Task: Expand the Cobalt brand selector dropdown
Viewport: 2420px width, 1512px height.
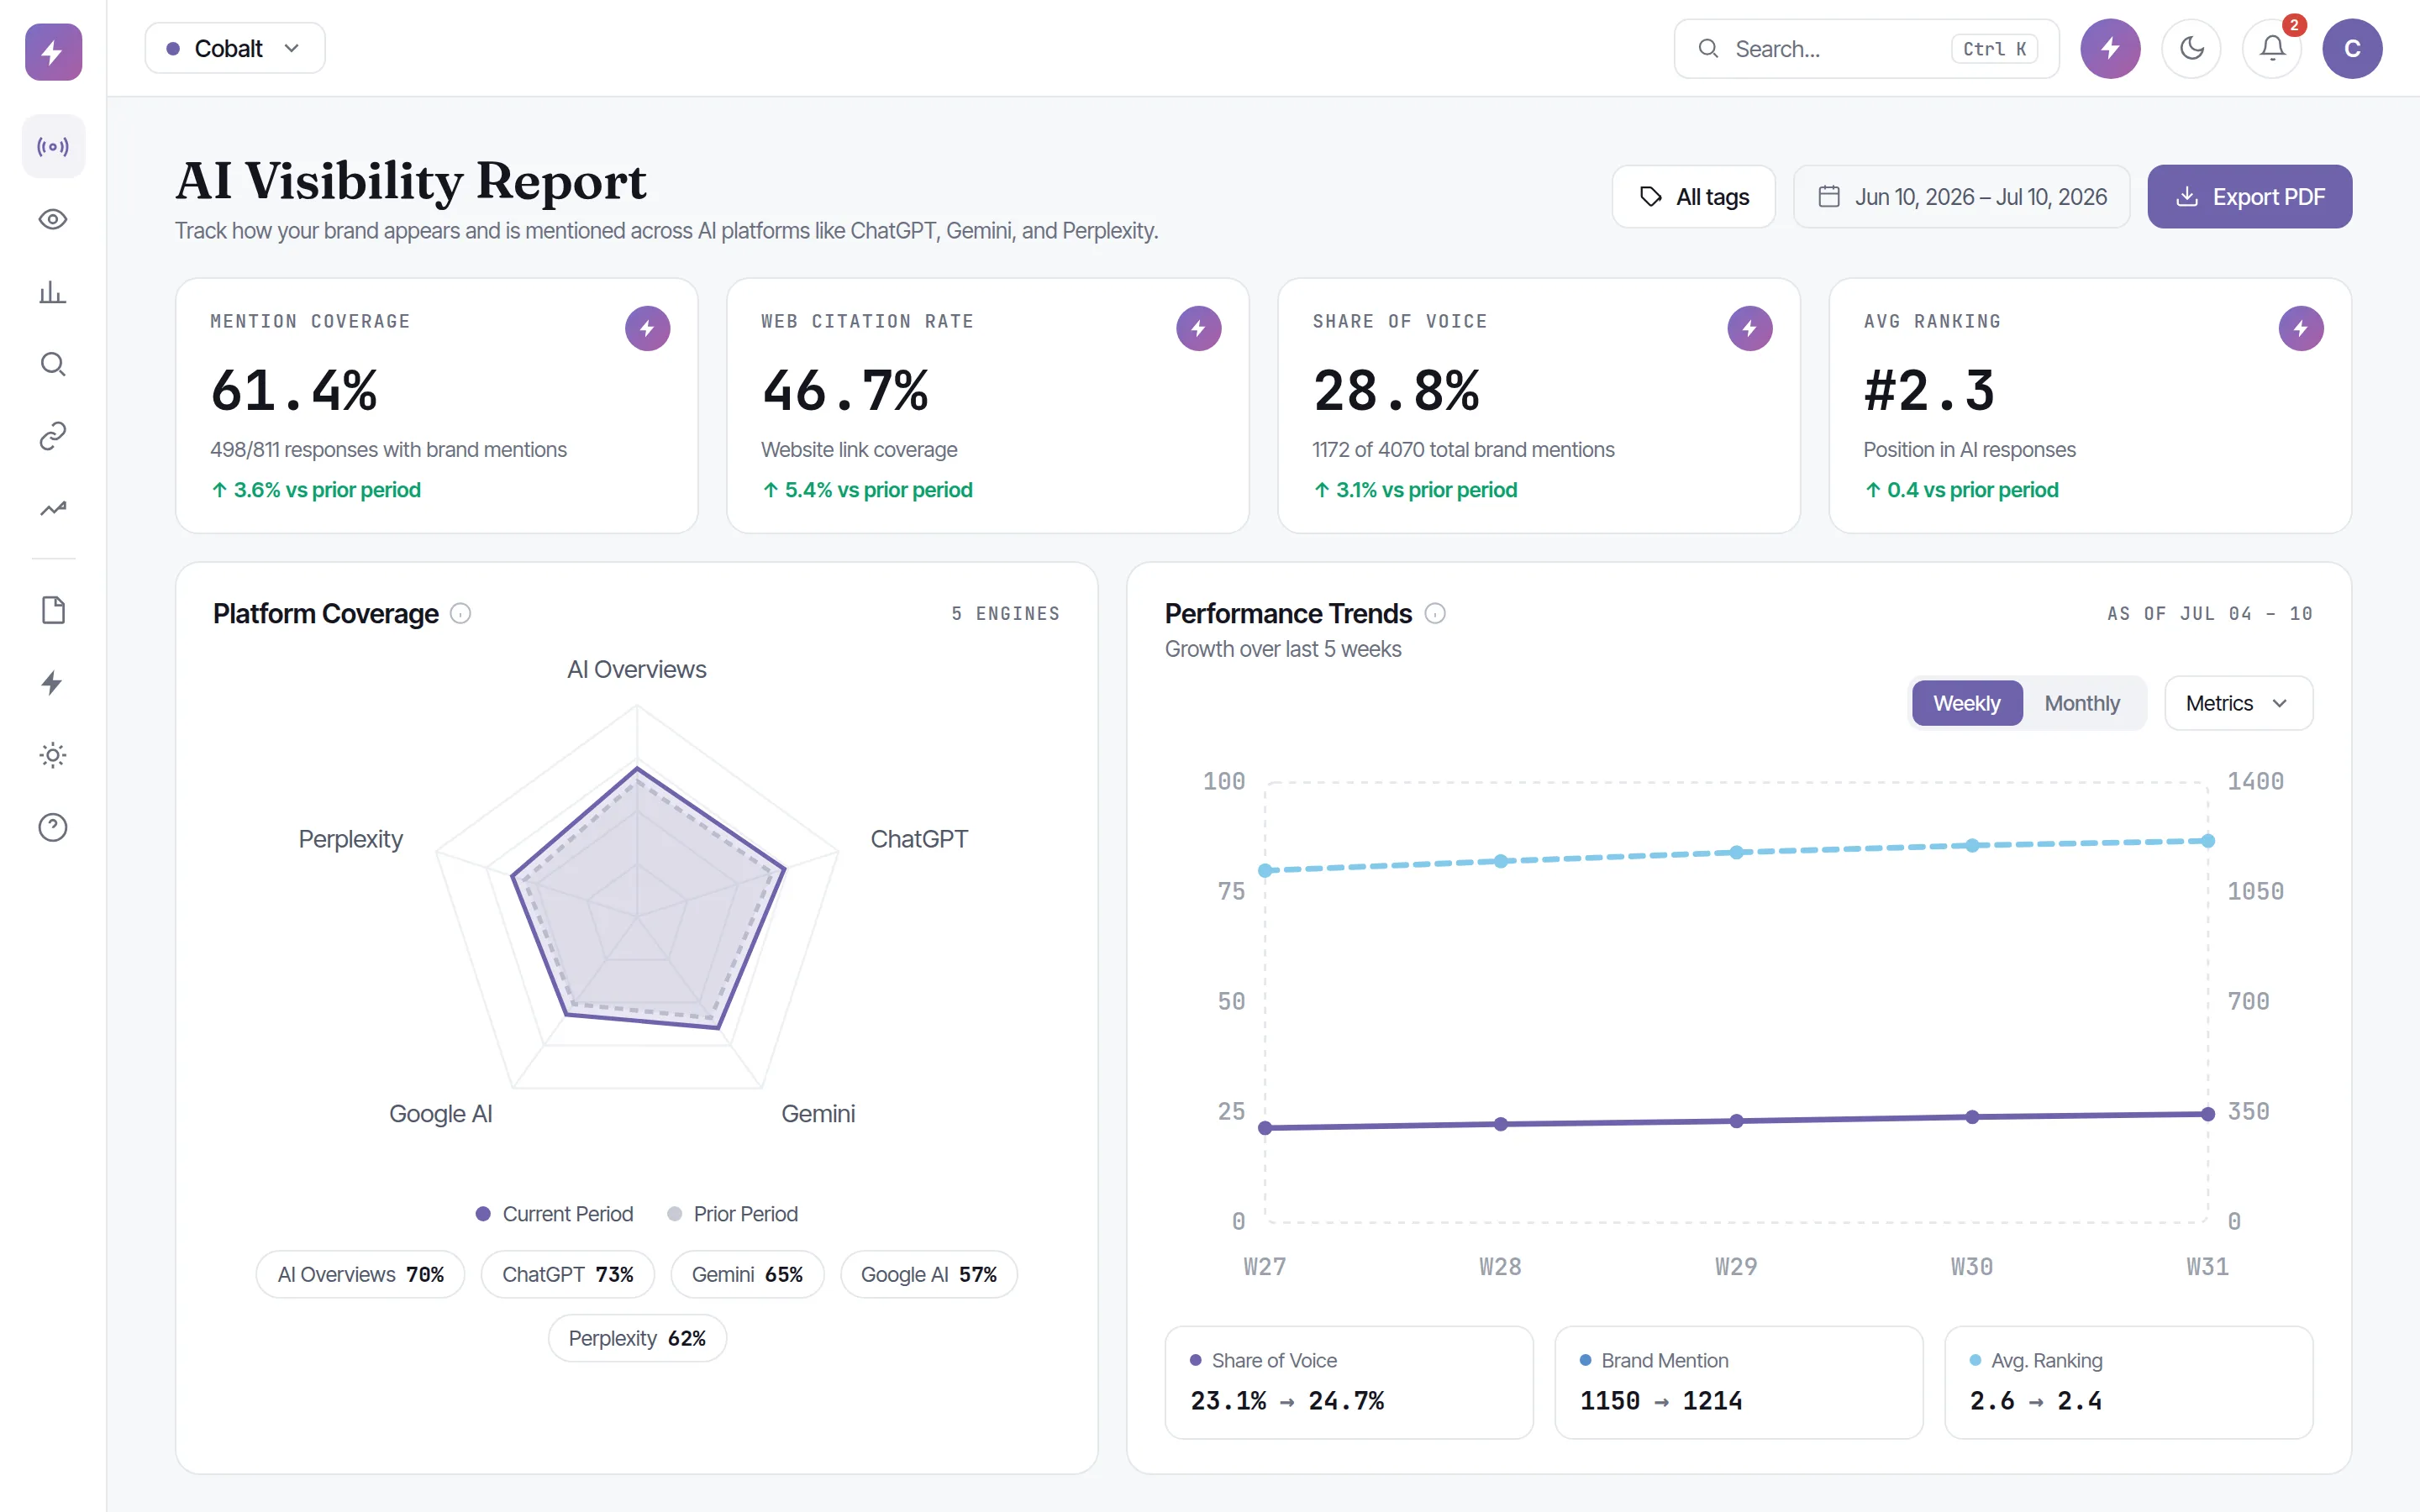Action: 235,48
